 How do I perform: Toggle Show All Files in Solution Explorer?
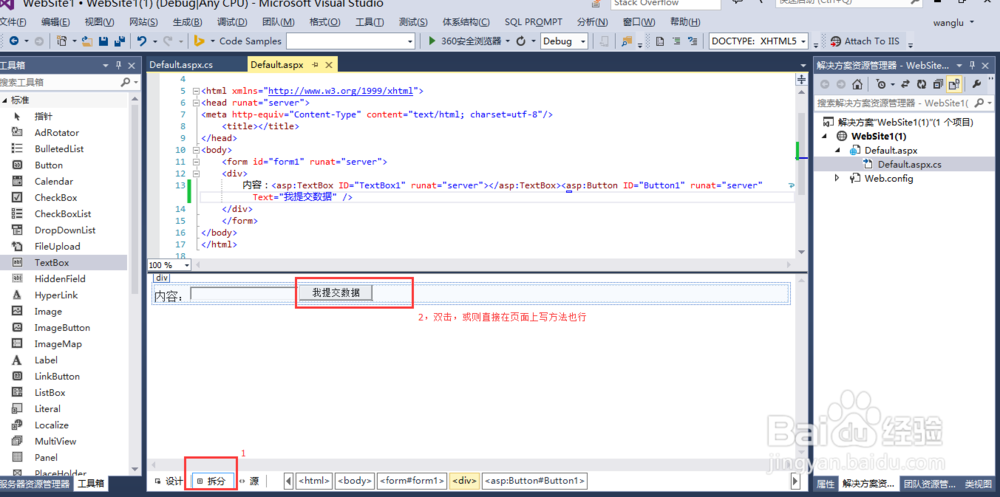(x=954, y=84)
